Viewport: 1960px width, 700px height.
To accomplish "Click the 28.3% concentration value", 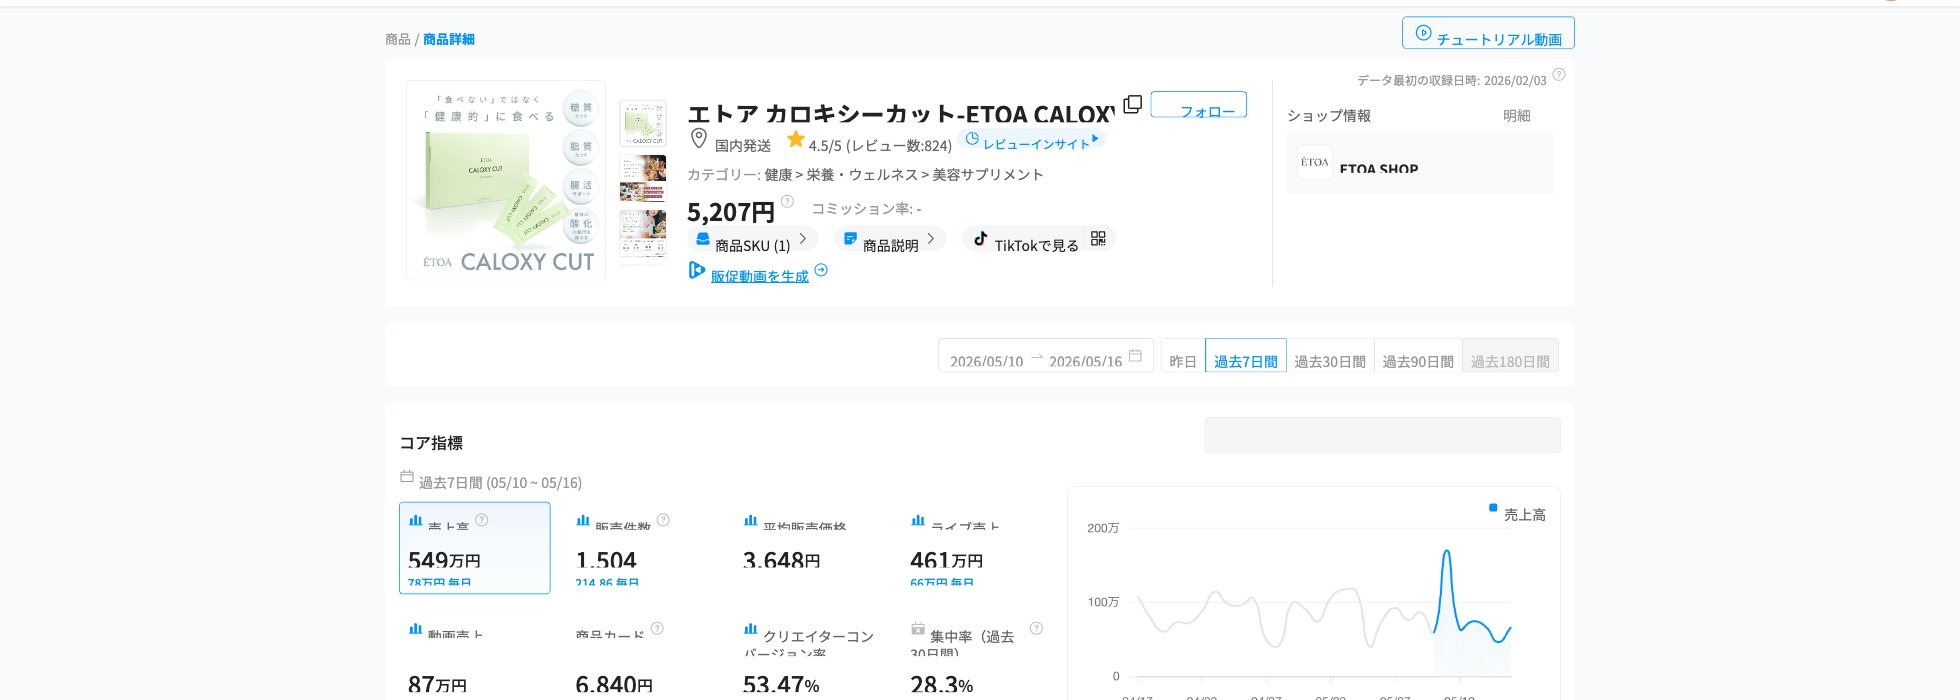I will [x=942, y=685].
